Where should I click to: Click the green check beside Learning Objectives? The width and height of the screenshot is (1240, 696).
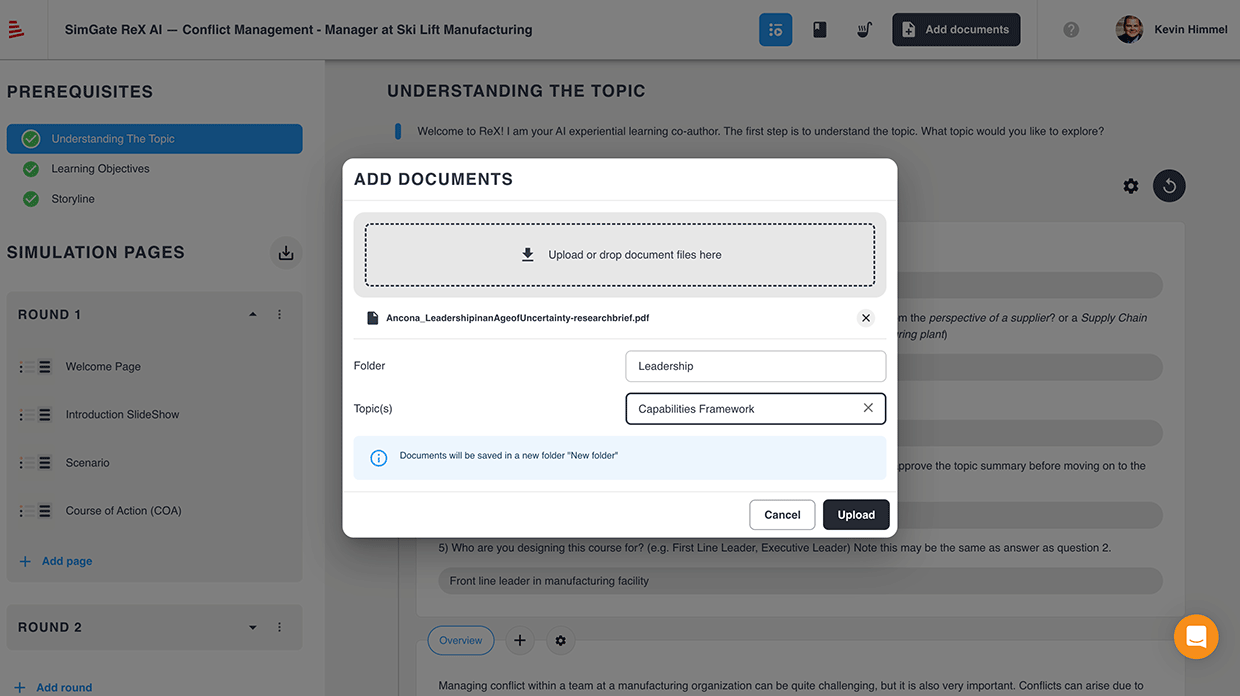[x=31, y=169]
